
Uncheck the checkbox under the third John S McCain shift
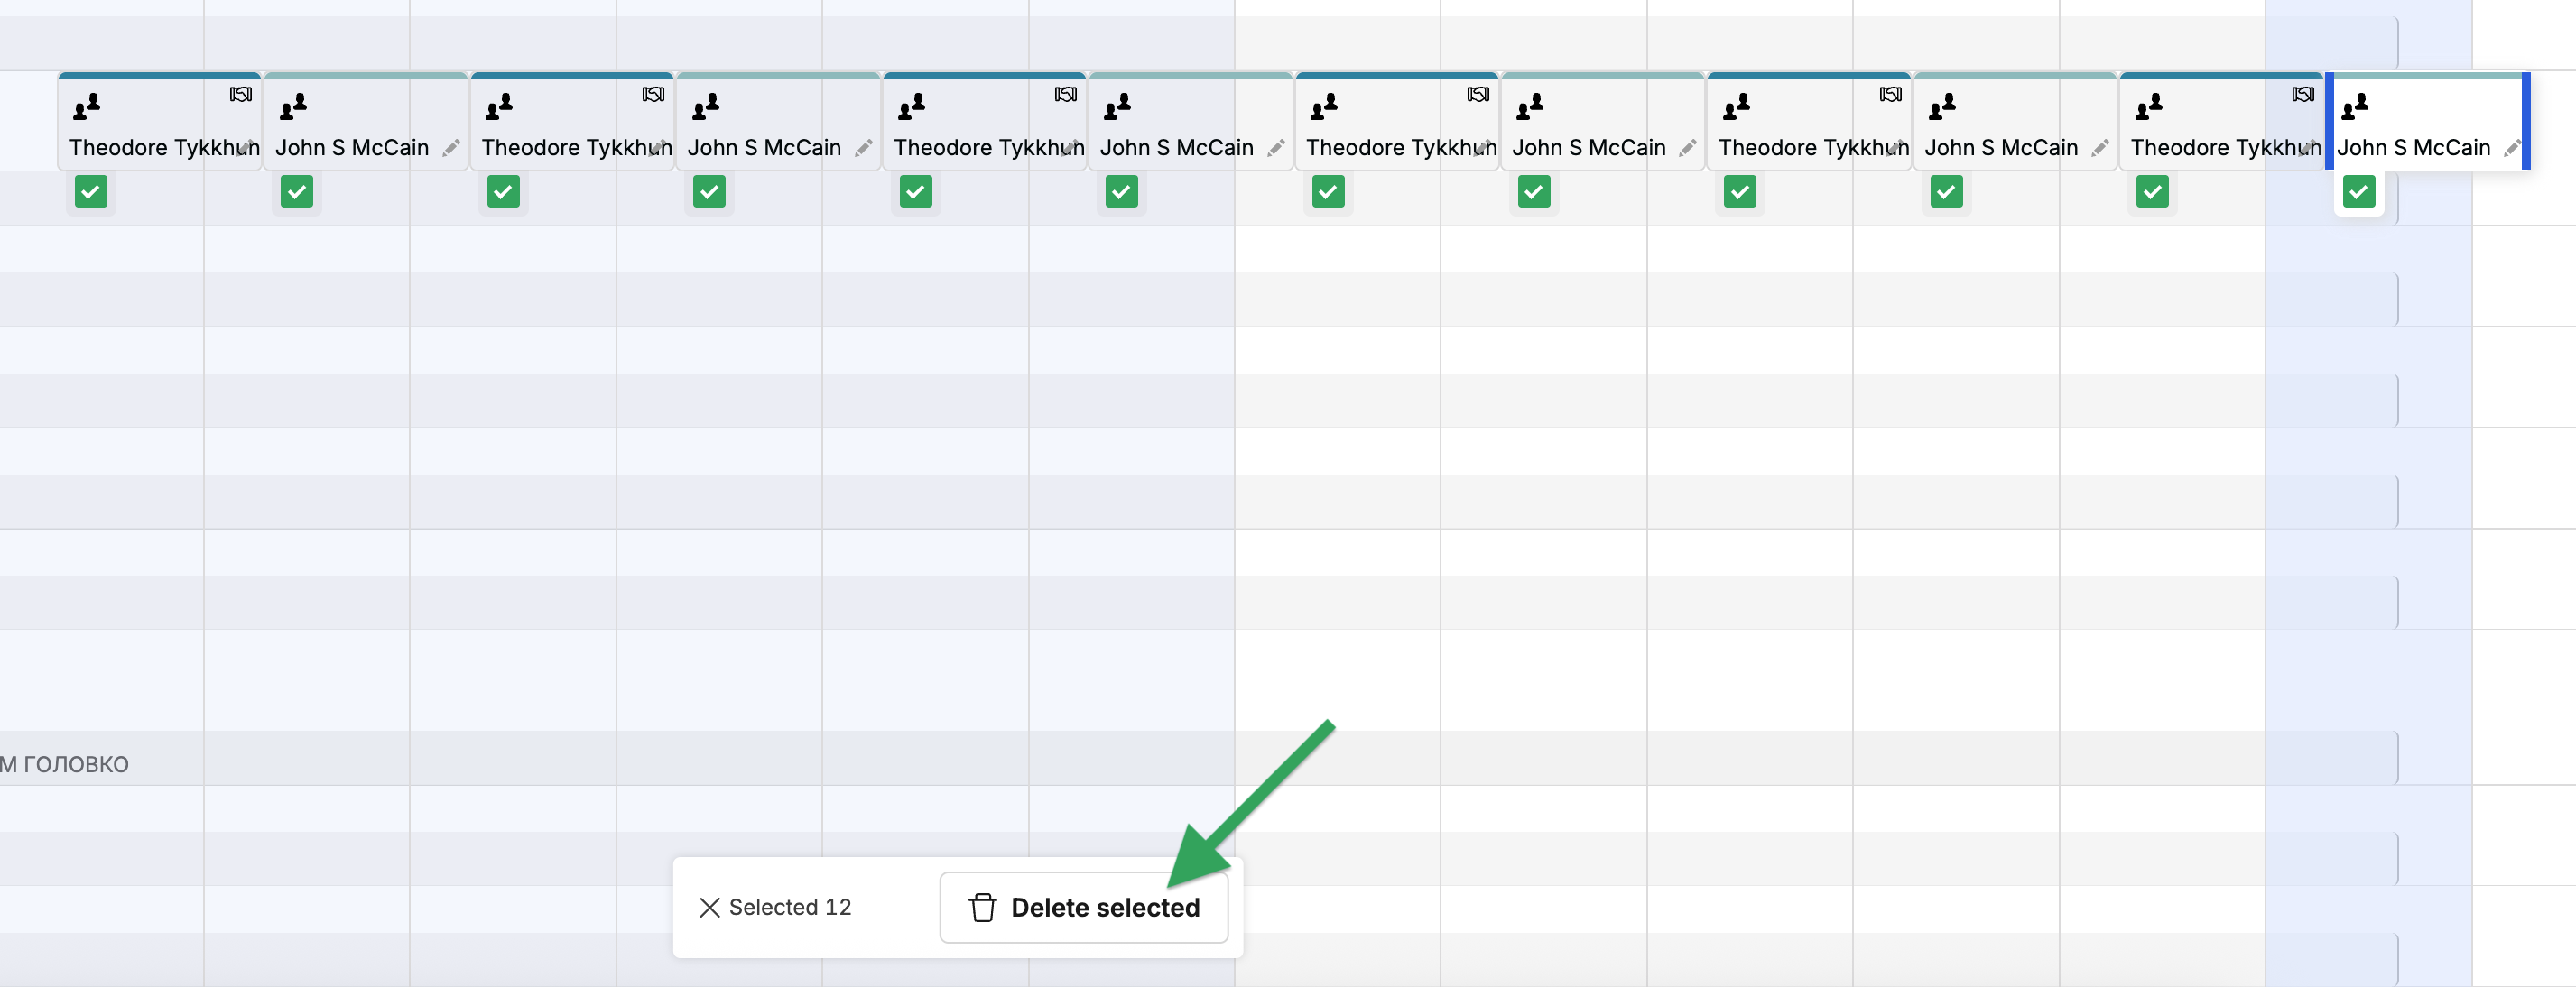[x=1122, y=191]
